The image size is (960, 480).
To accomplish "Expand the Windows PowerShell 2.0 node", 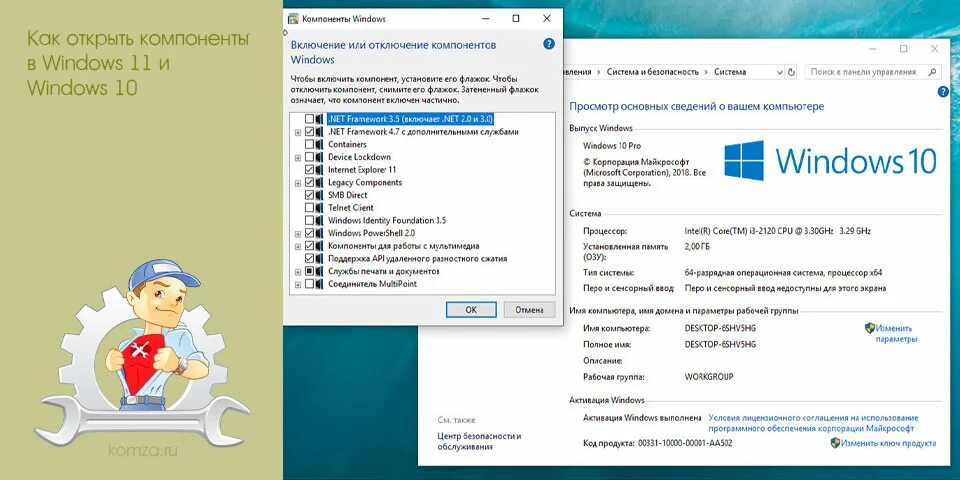I will (x=298, y=233).
